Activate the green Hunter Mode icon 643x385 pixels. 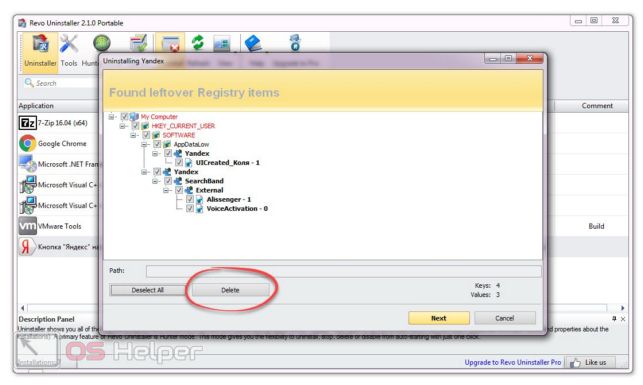click(x=101, y=43)
